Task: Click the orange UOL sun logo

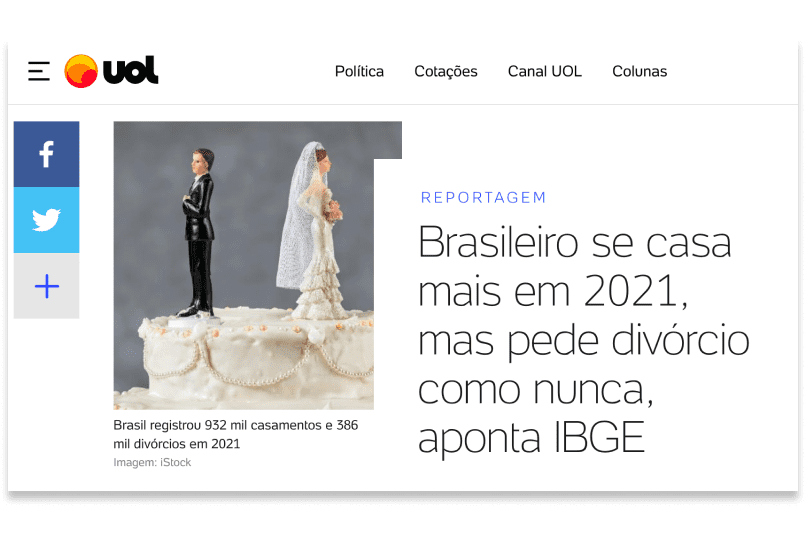Action: point(81,71)
